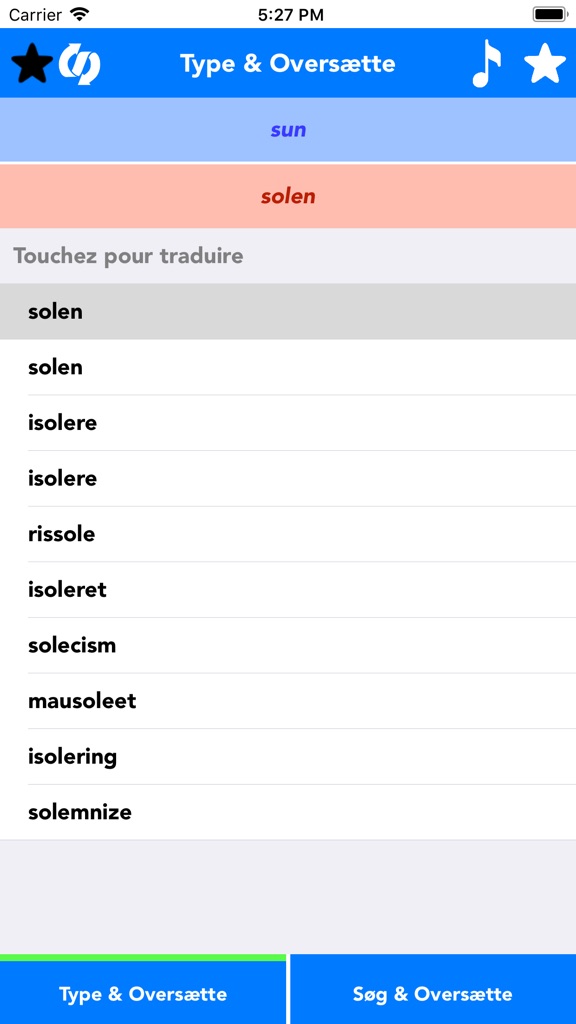The height and width of the screenshot is (1024, 576).
Task: Tap the red translation 'solen'
Action: click(288, 196)
